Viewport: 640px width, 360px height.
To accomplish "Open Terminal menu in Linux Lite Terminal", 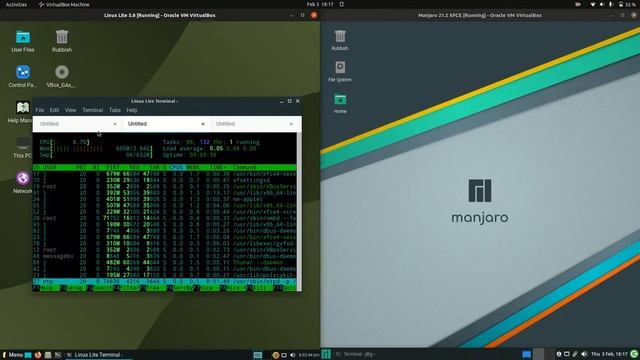I will pos(93,110).
